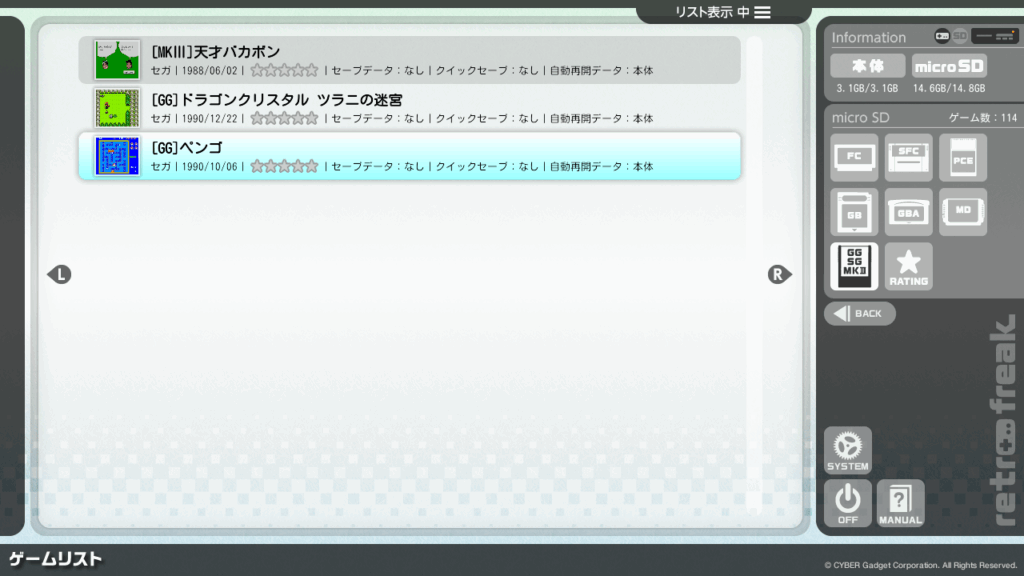Go to previous page with L arrow
Viewport: 1024px width, 576px height.
[60, 274]
